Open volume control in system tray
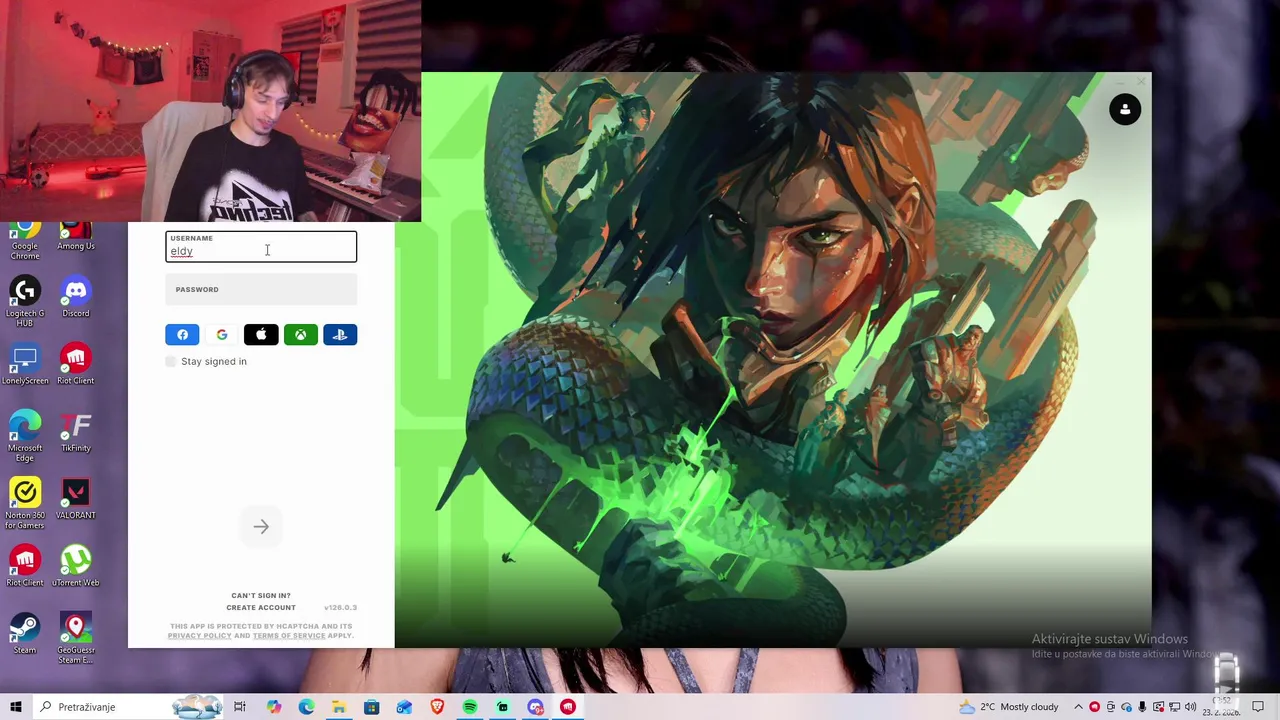 click(x=1190, y=707)
